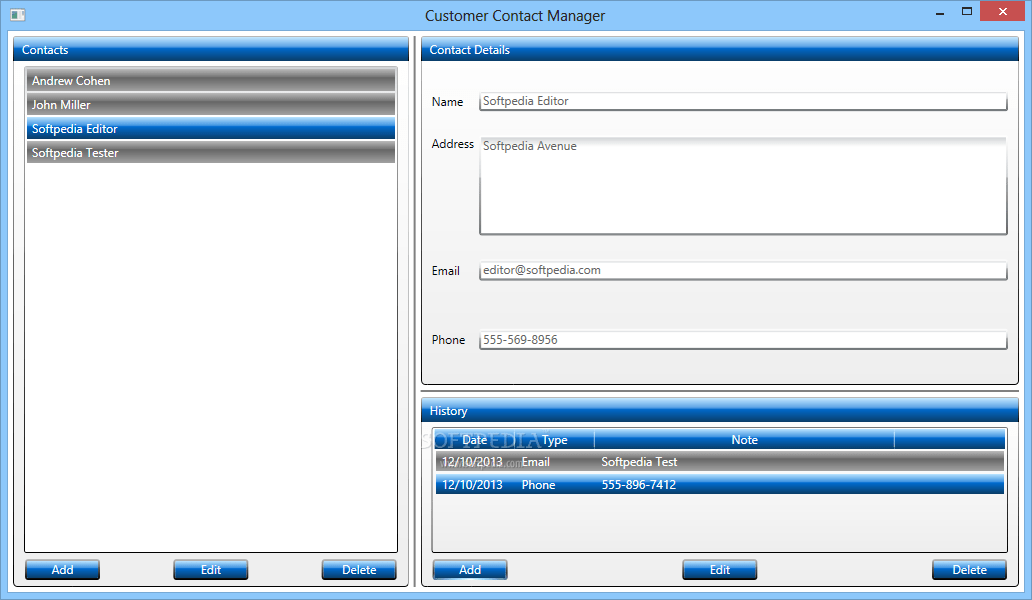This screenshot has height=600, width=1032.
Task: Sort history by Date column header
Action: click(x=475, y=439)
